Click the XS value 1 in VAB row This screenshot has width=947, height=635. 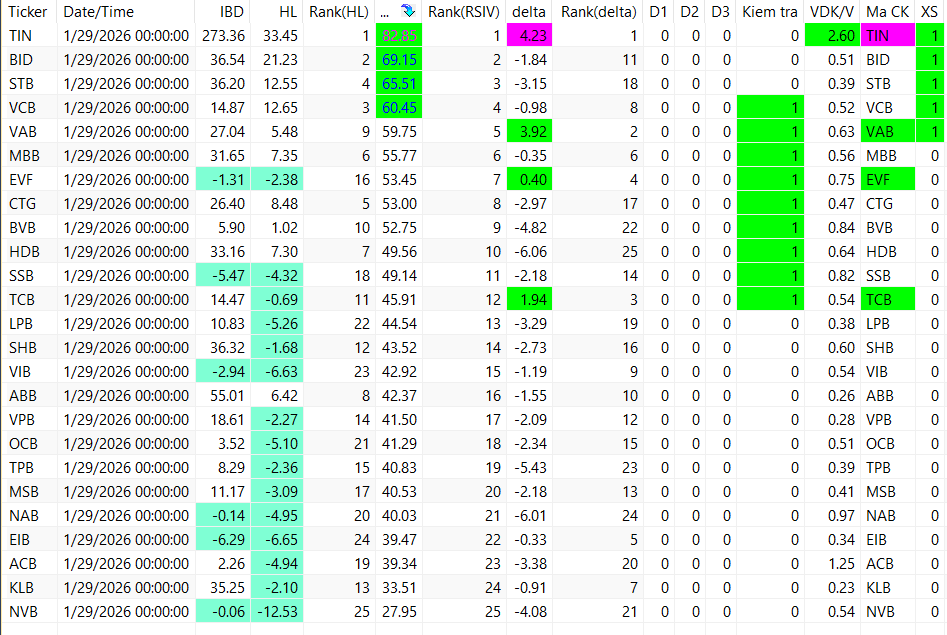tap(930, 132)
